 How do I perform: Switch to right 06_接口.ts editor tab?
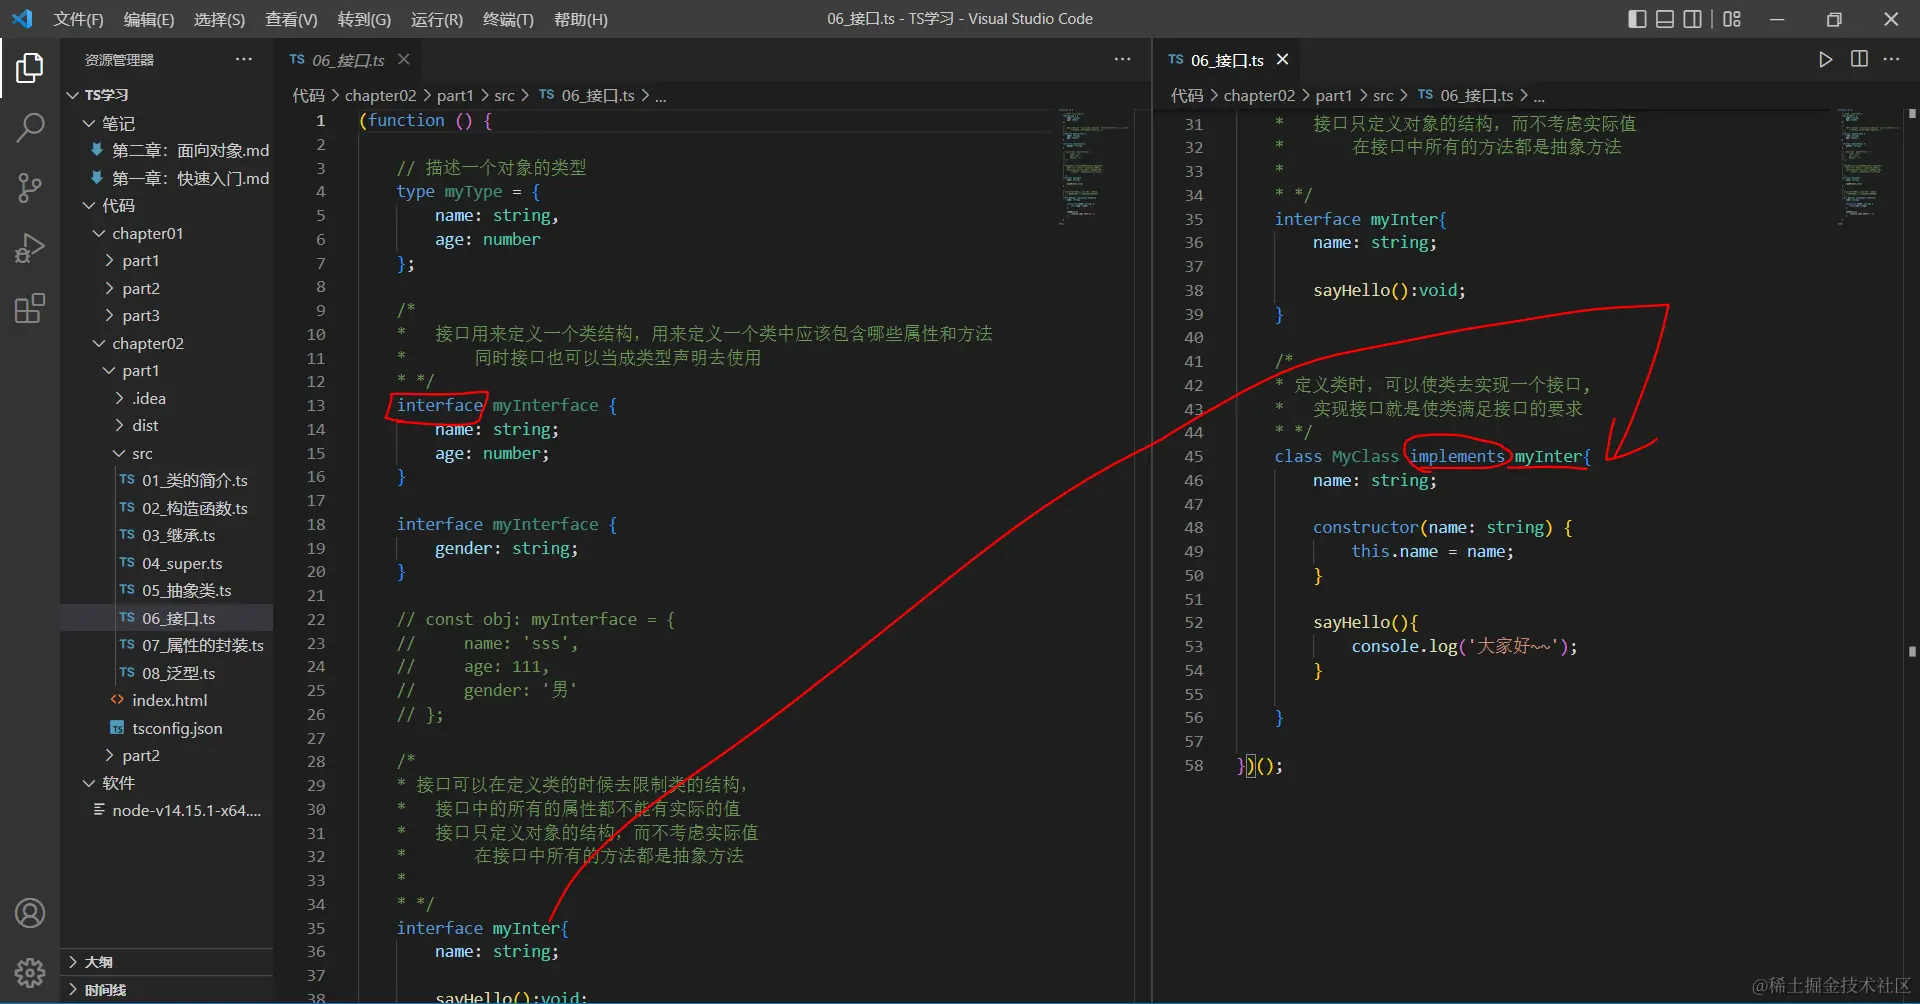click(x=1228, y=60)
